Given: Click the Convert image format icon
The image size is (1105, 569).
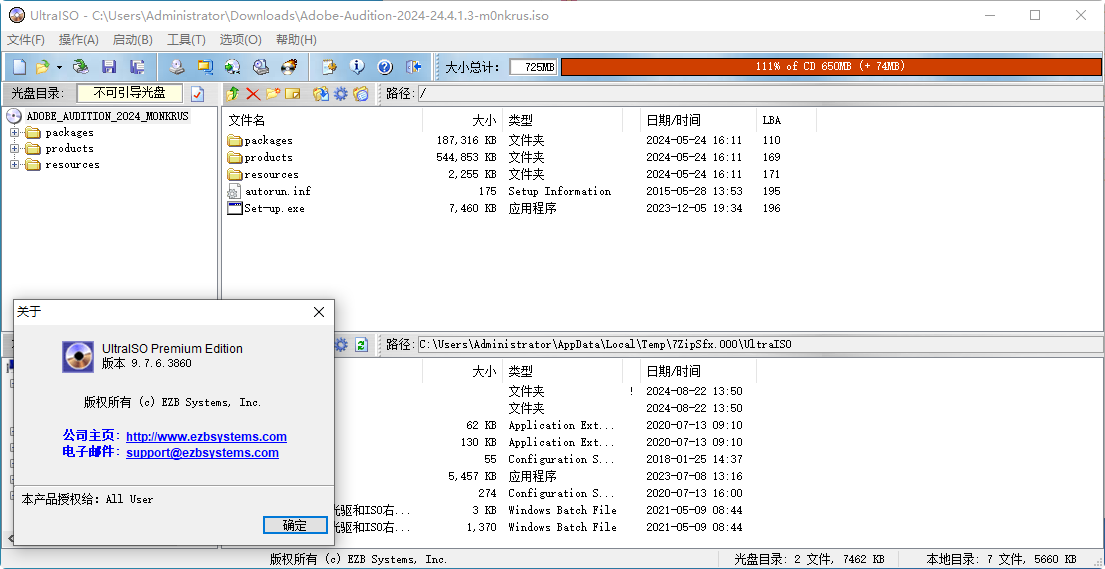Looking at the screenshot, I should pyautogui.click(x=205, y=67).
